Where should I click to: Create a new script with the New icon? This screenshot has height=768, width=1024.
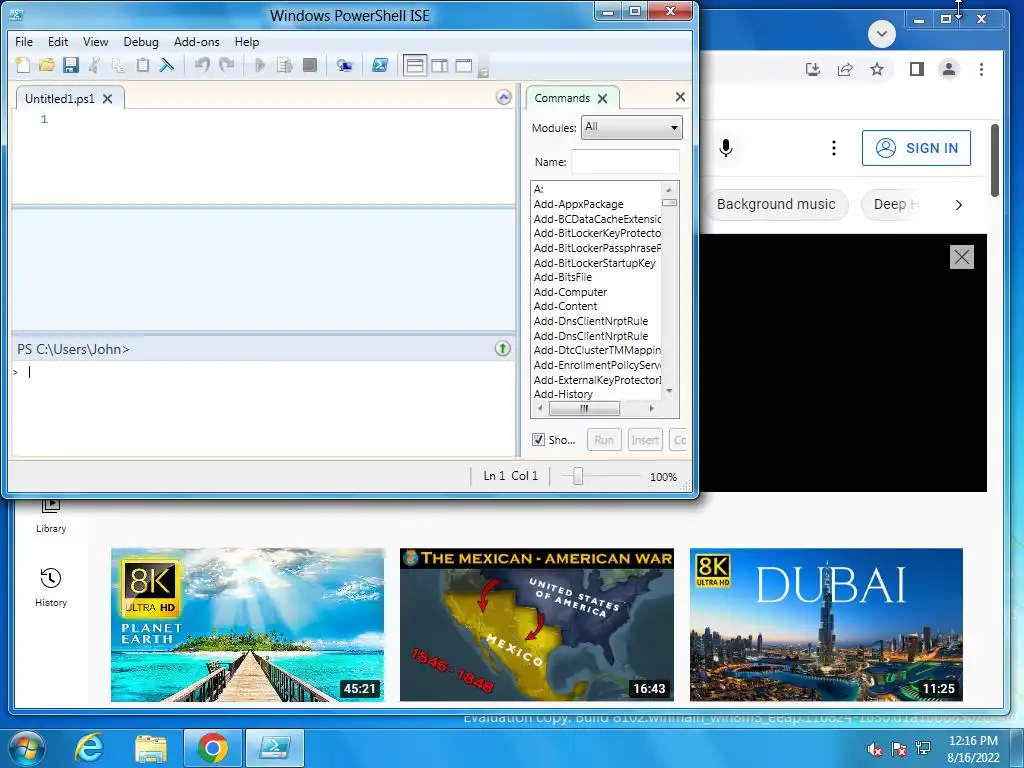(22, 65)
